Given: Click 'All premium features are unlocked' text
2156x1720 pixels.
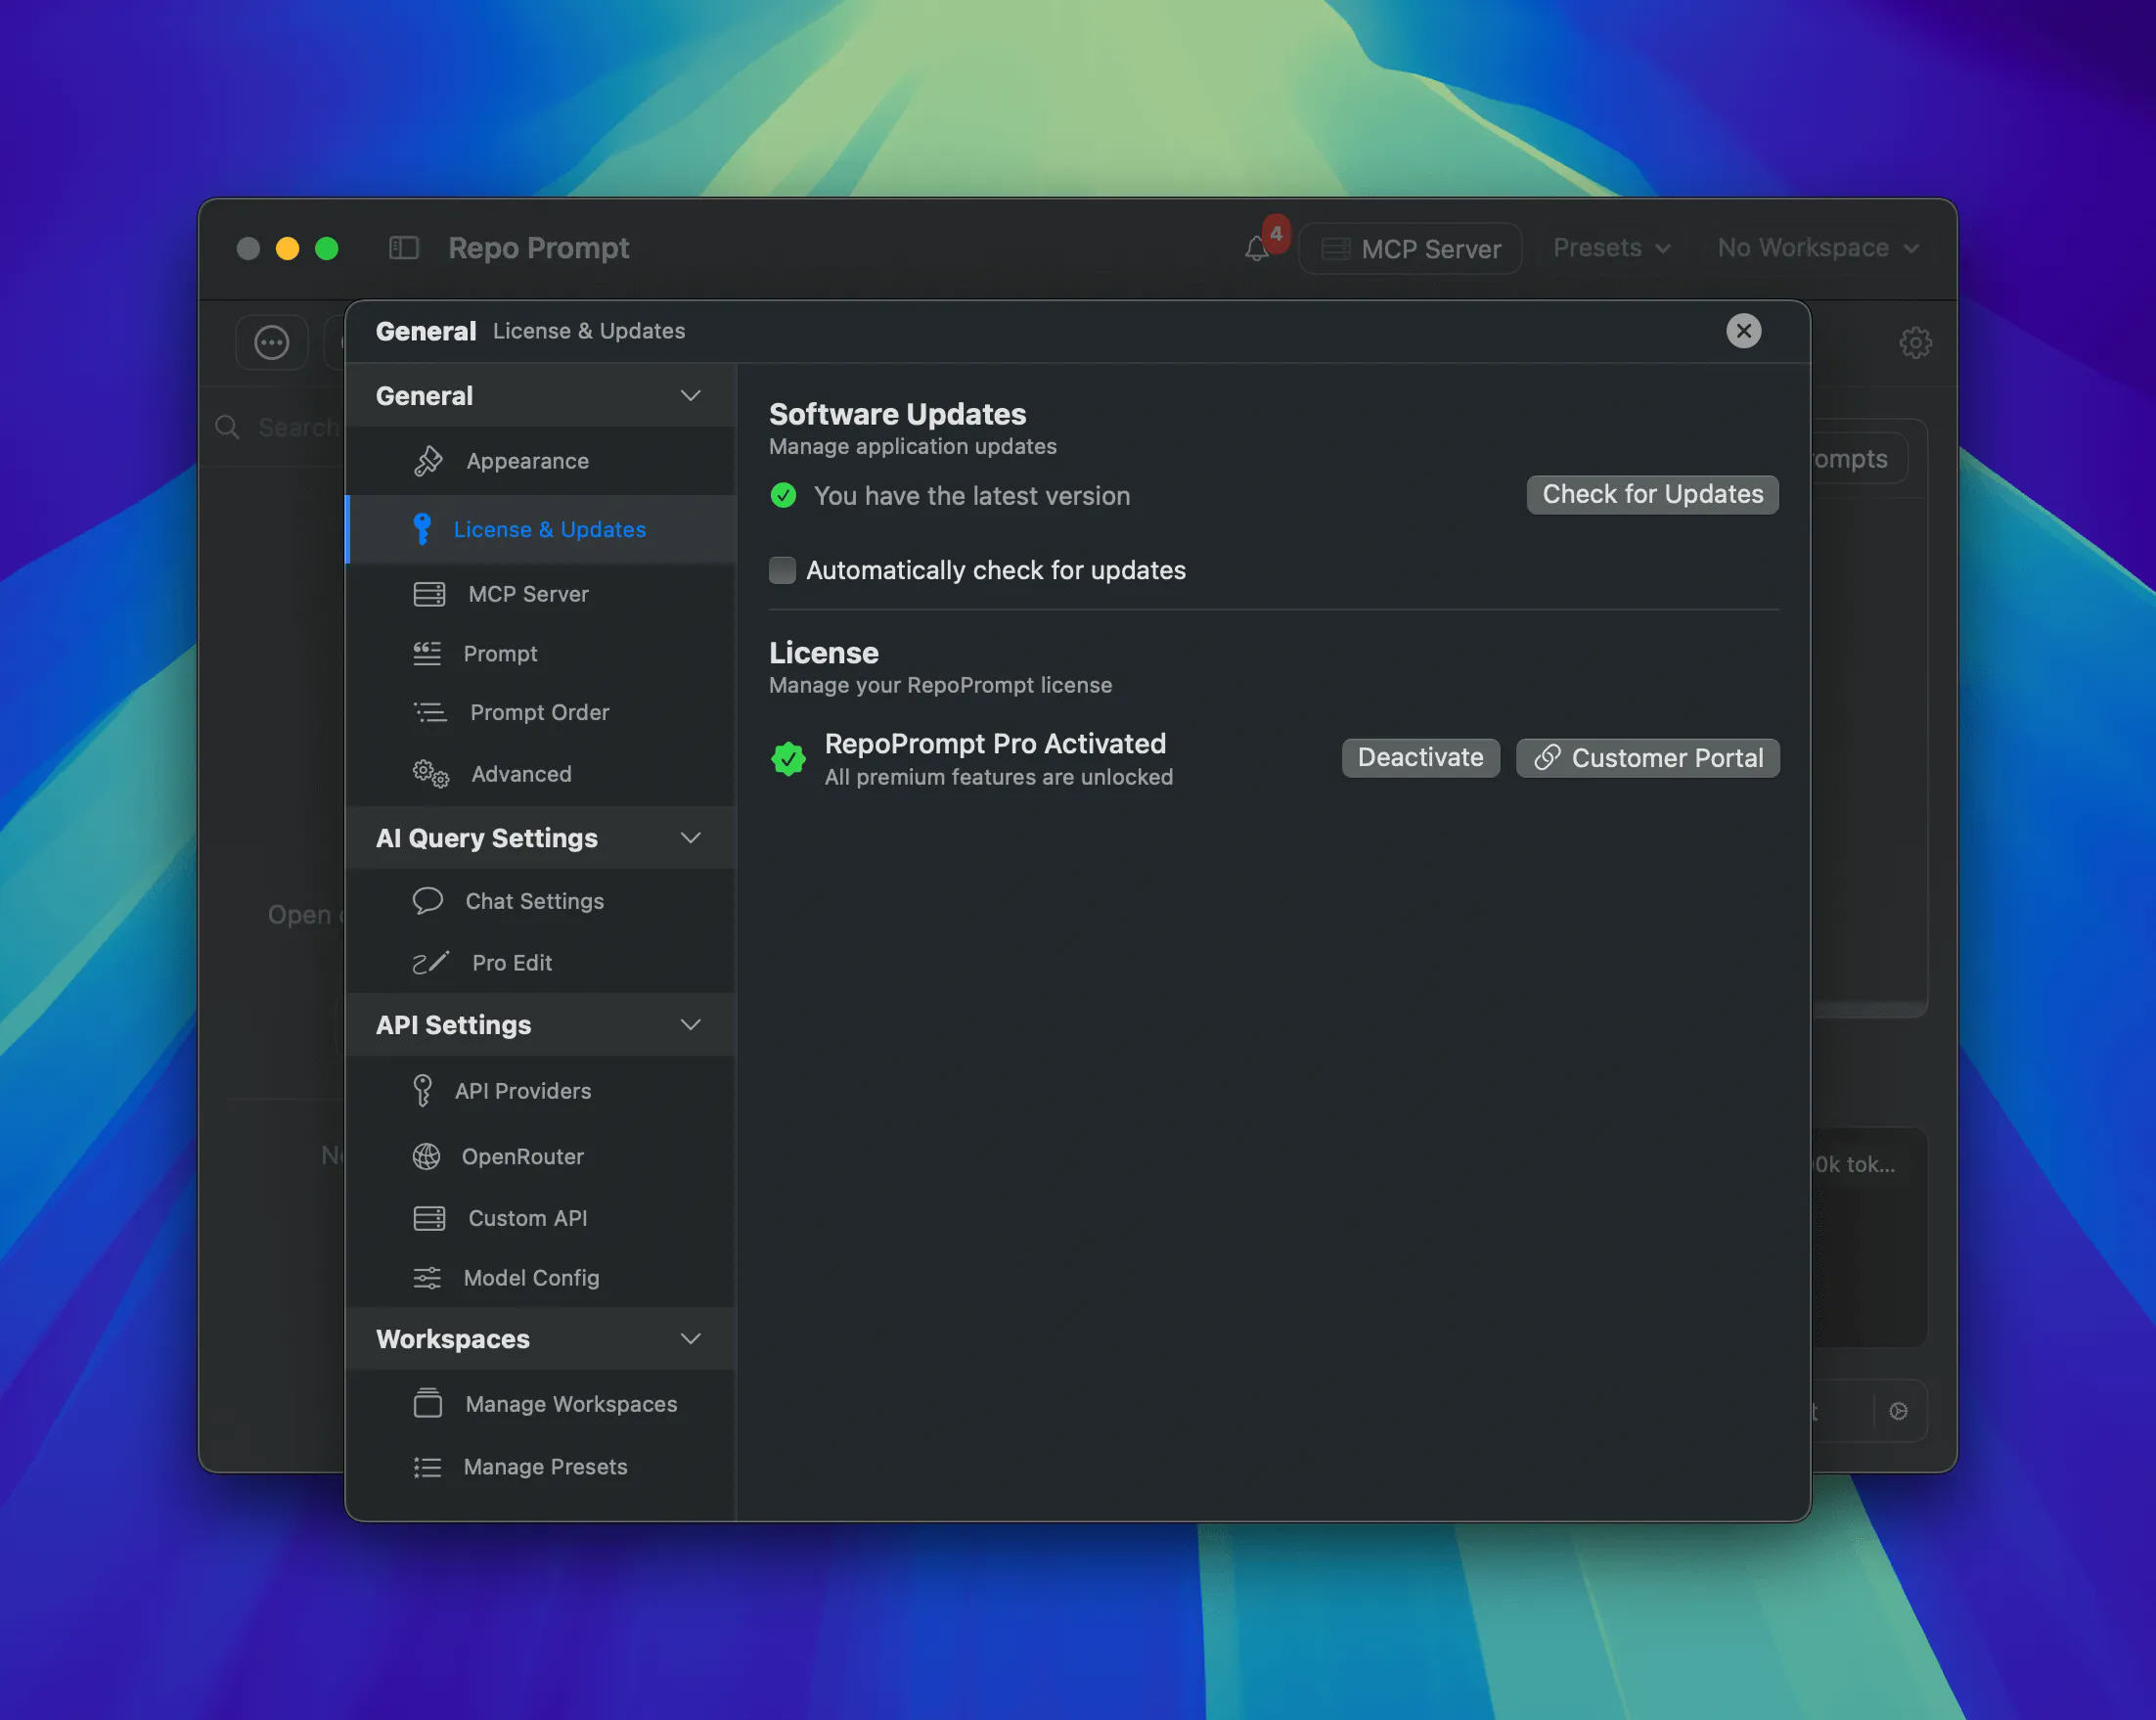Looking at the screenshot, I should click(x=998, y=777).
